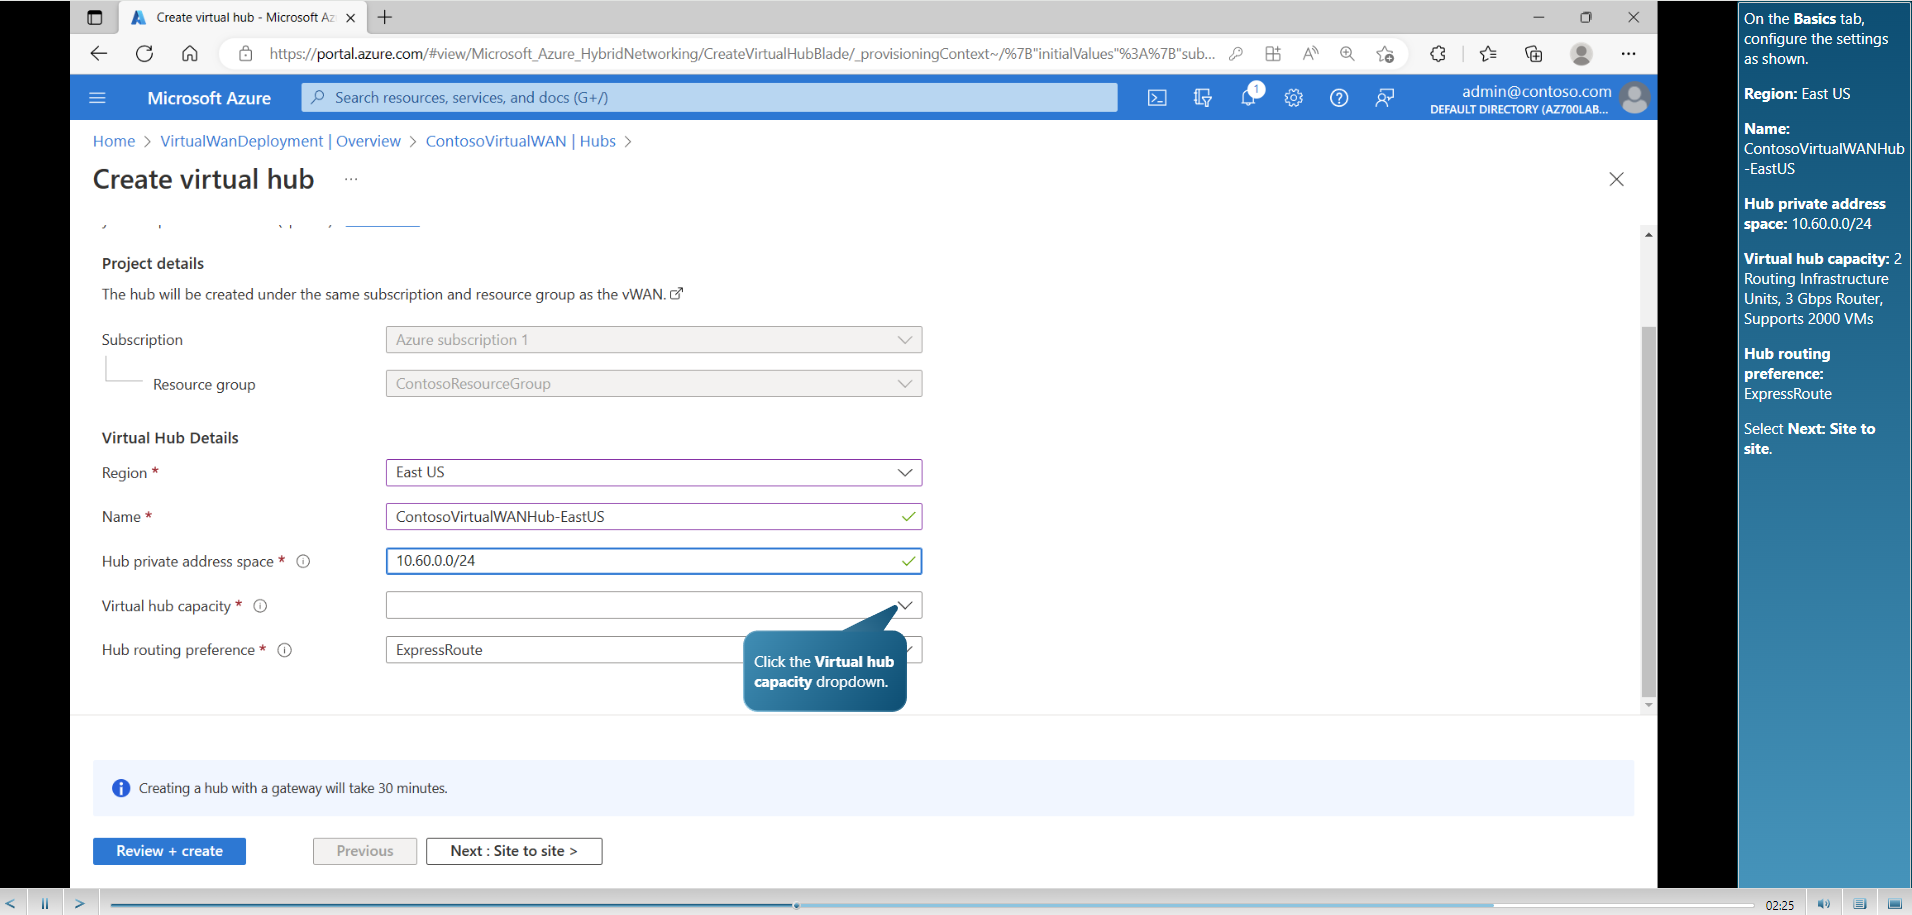Click the browser address bar URL
Screen dimensions: 1912x915
point(741,54)
